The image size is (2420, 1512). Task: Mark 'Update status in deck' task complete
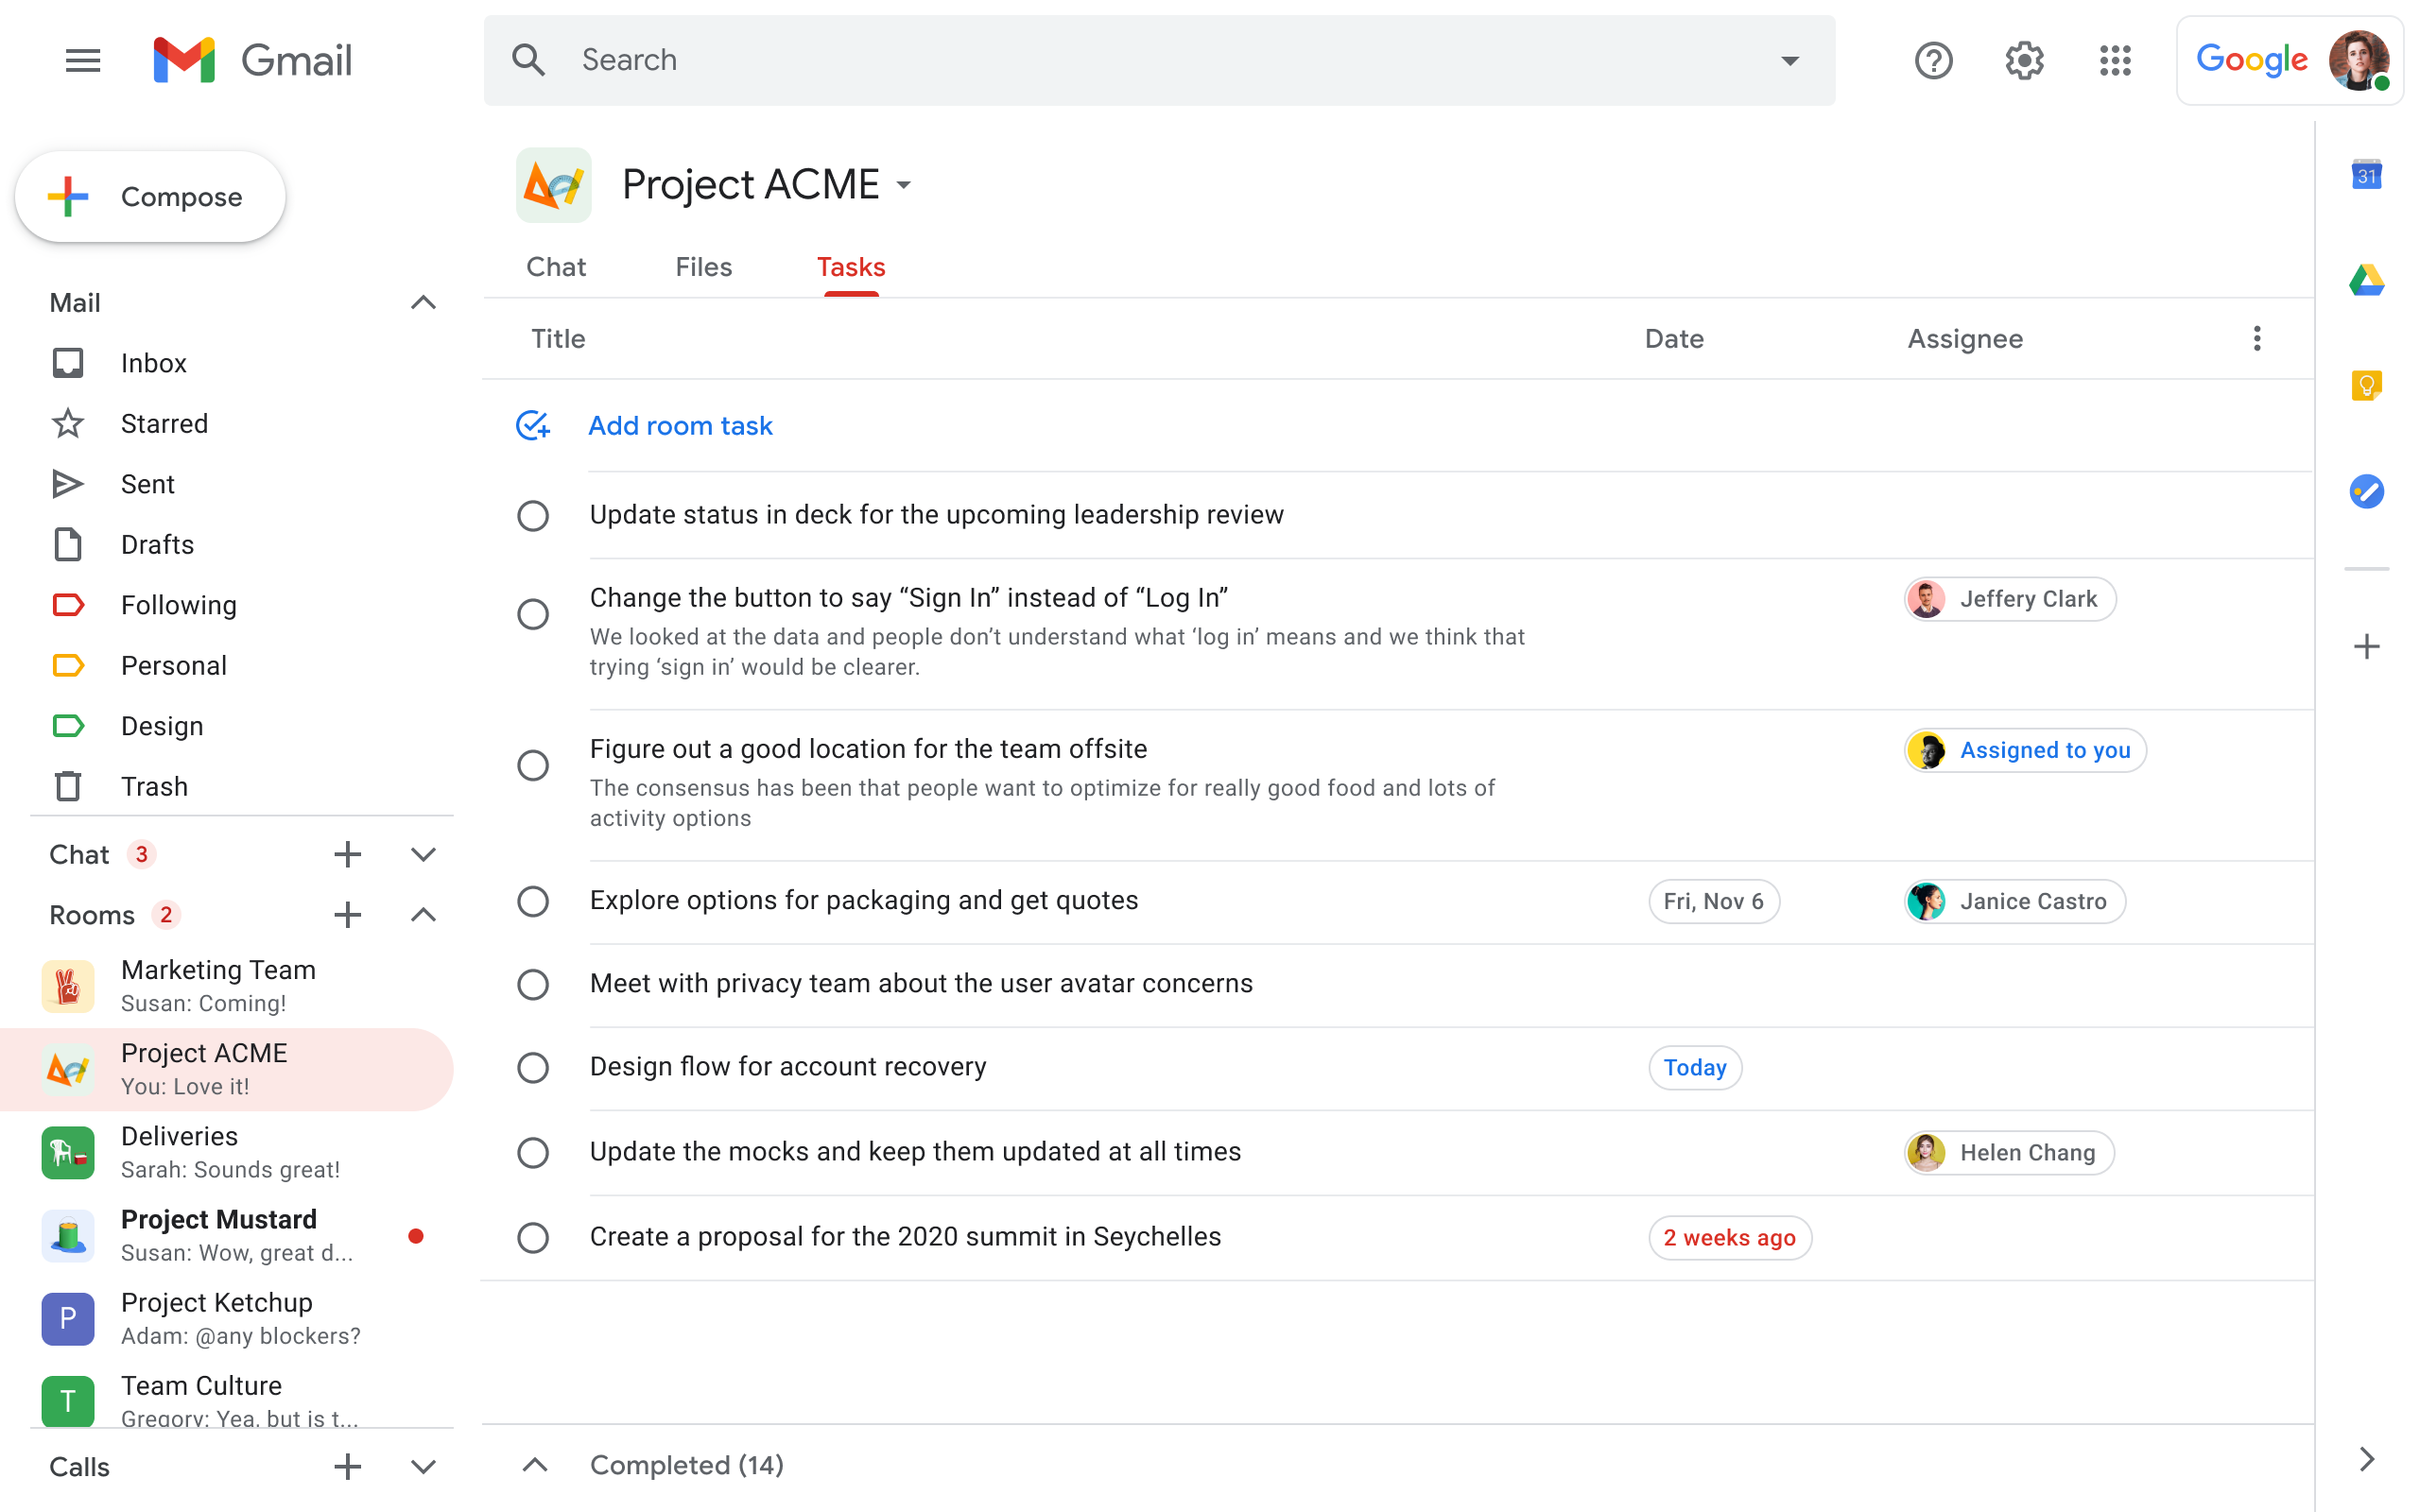[x=533, y=516]
